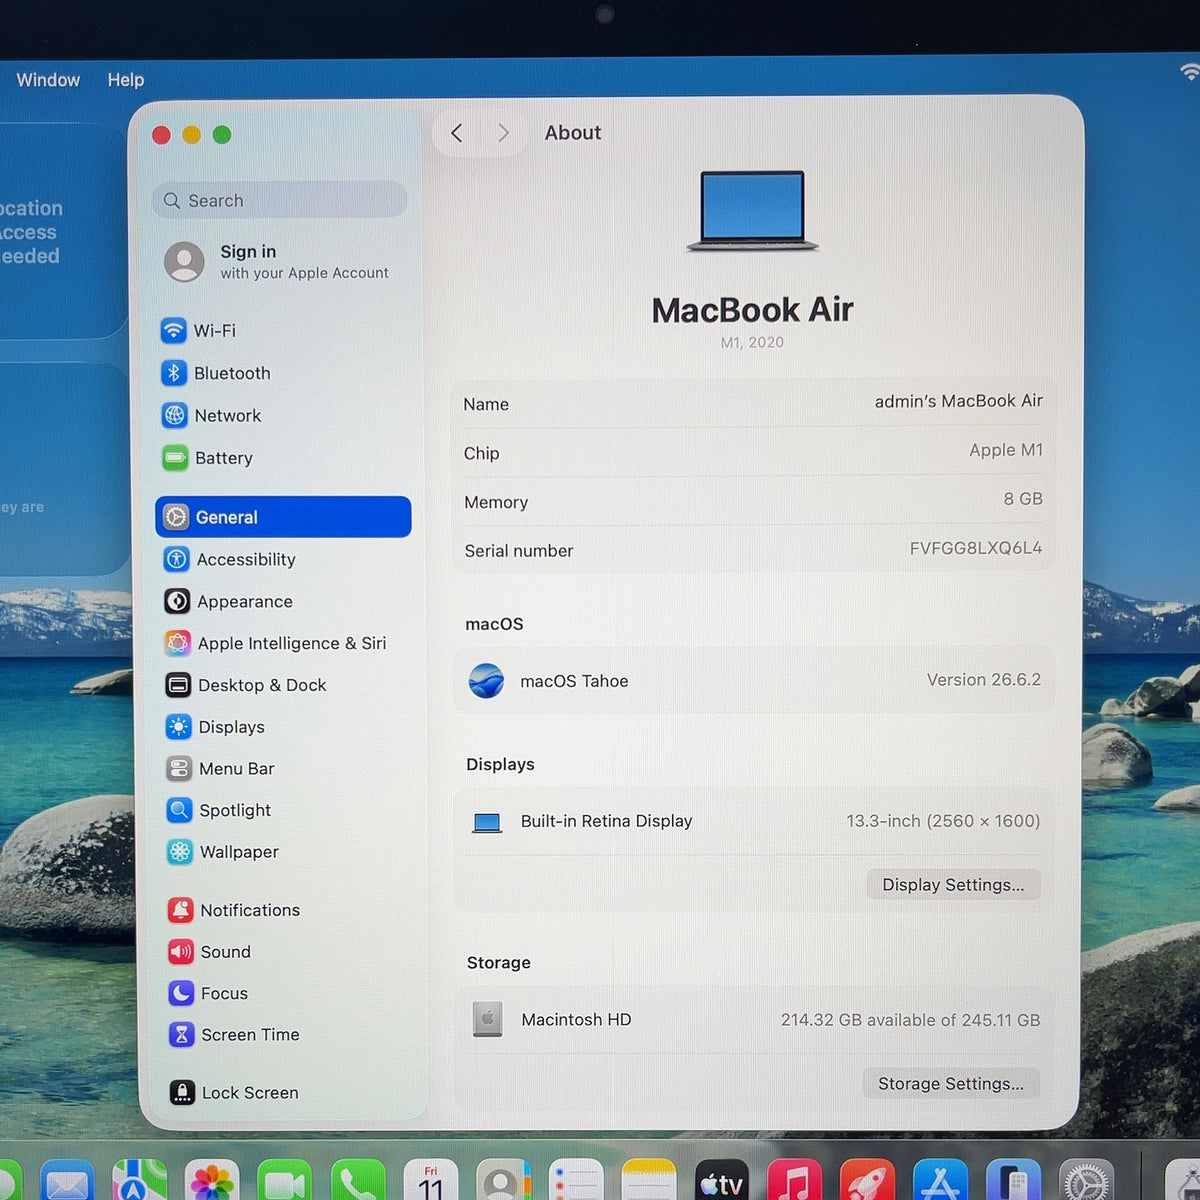Select the highlighted General item
Screen dimensions: 1200x1200
tap(283, 517)
